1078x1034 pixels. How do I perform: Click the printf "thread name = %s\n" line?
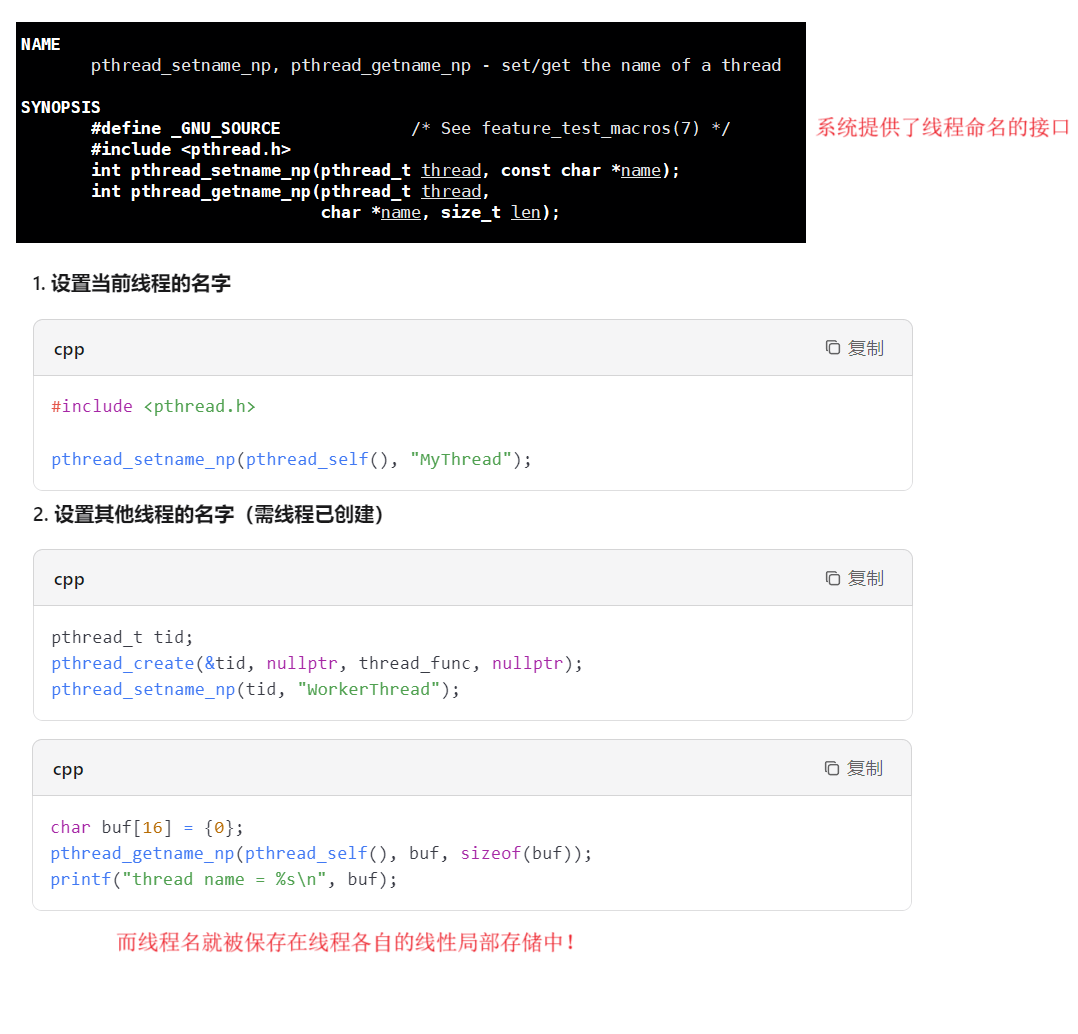tap(223, 879)
